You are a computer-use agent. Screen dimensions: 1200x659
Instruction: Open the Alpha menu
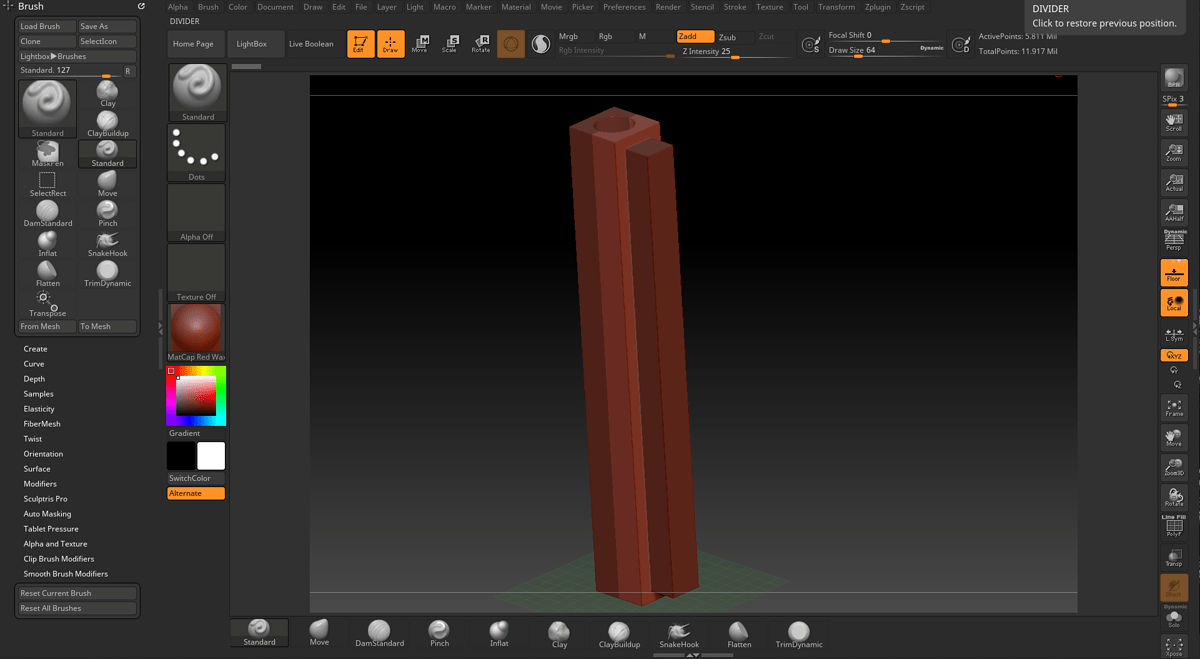[x=177, y=7]
